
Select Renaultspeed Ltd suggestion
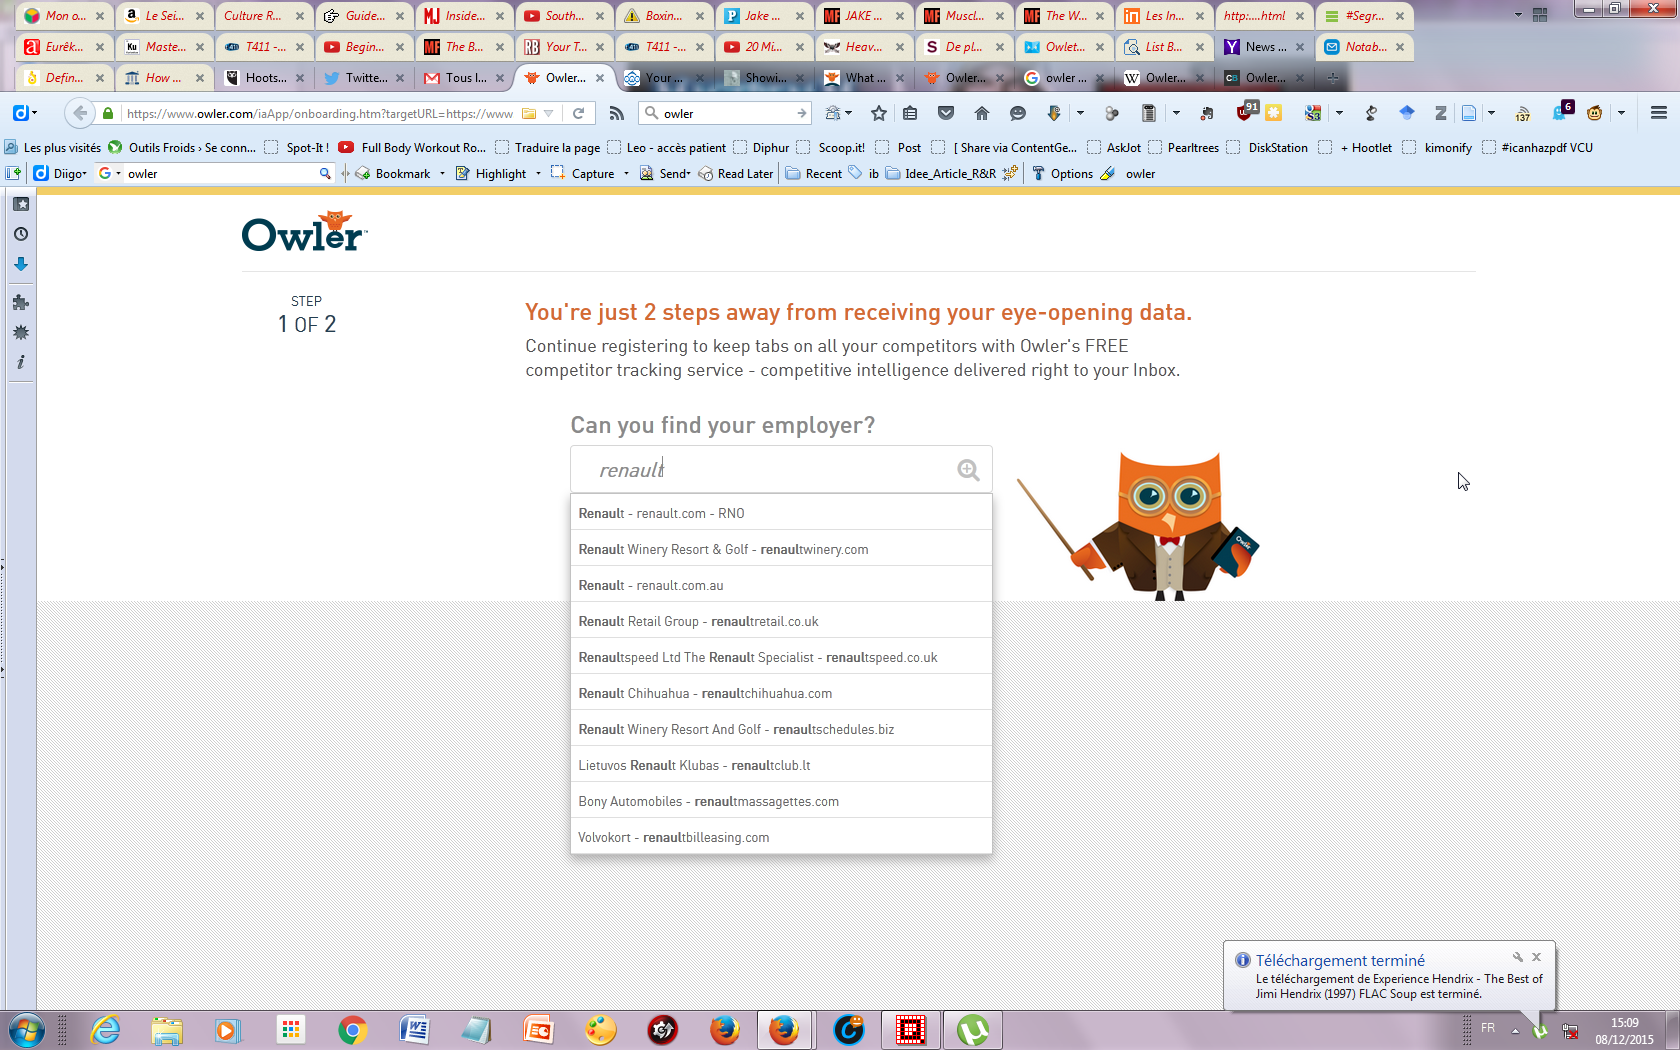pyautogui.click(x=781, y=657)
